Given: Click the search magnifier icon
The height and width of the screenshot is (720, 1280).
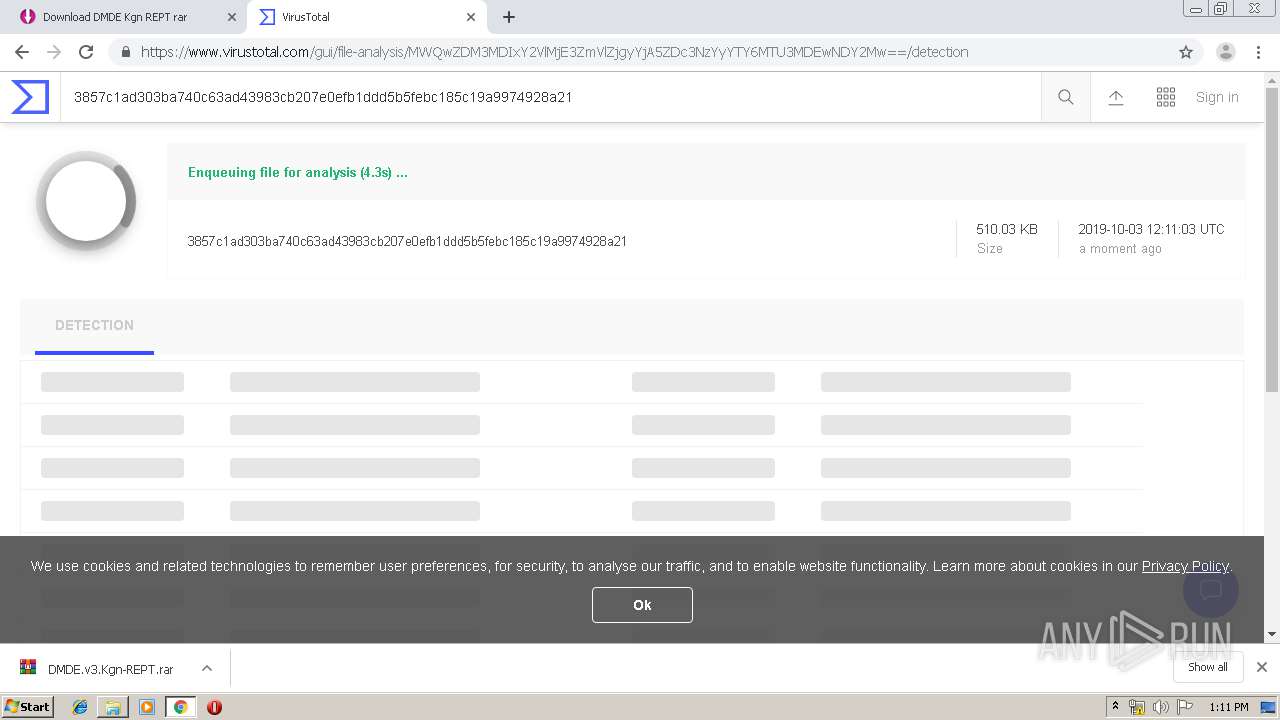Looking at the screenshot, I should [1066, 97].
